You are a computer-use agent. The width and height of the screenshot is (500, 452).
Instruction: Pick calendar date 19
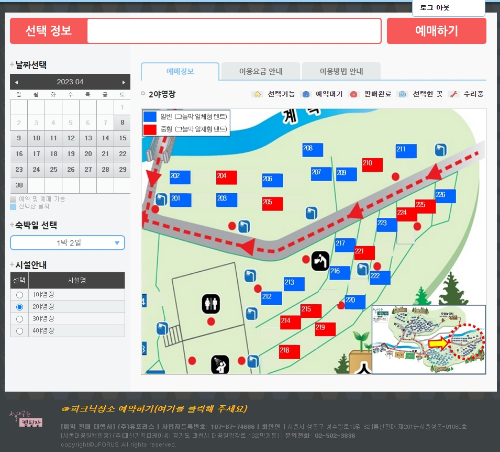pos(71,154)
